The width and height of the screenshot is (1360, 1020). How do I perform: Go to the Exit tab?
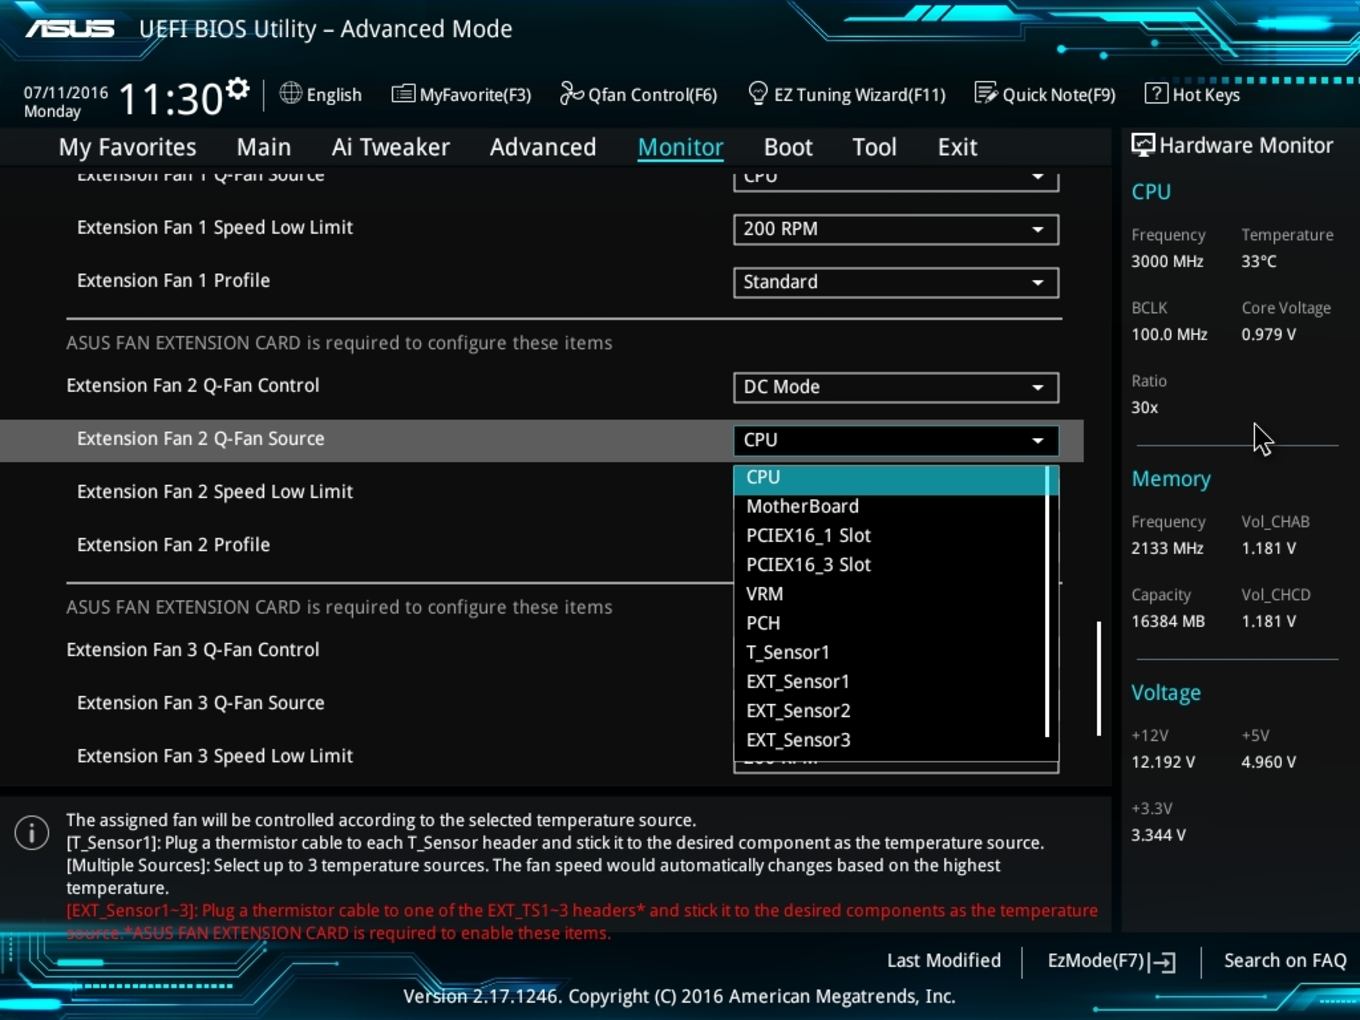[x=957, y=147]
